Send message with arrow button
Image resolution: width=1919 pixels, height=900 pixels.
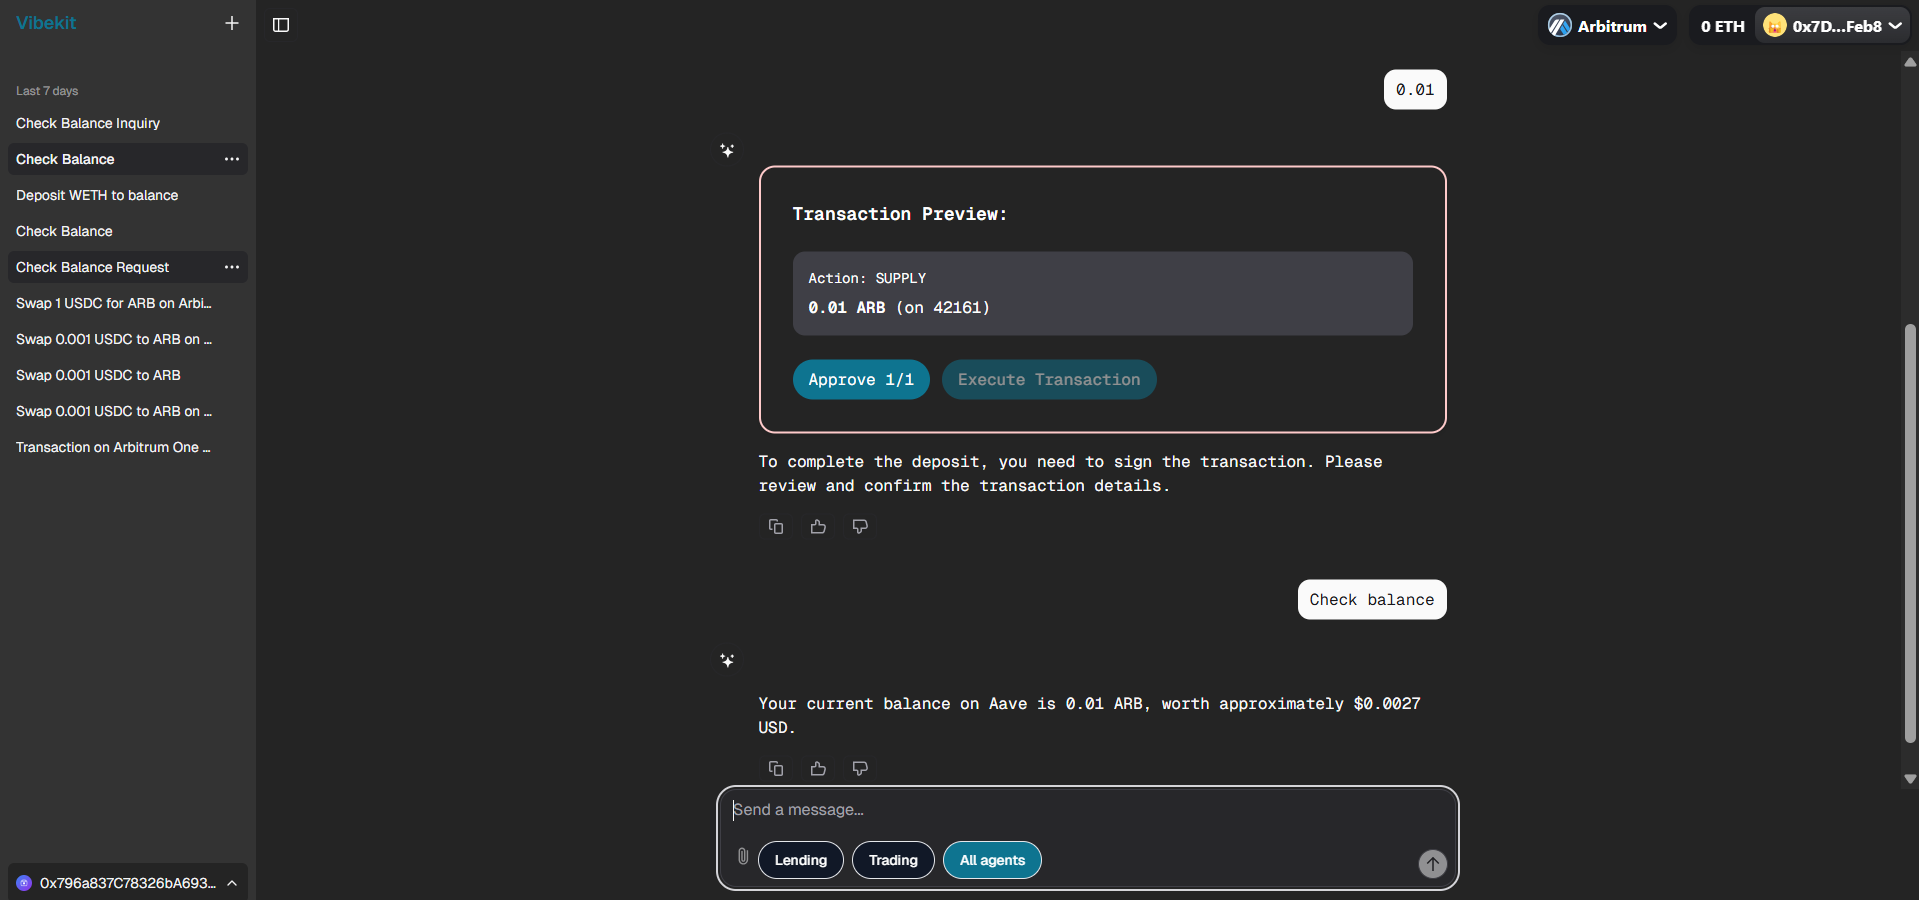click(1432, 863)
